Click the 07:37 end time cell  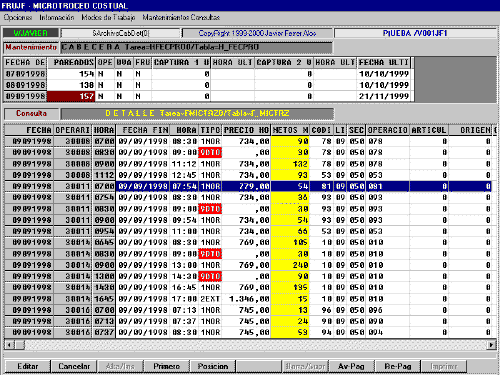185,321
